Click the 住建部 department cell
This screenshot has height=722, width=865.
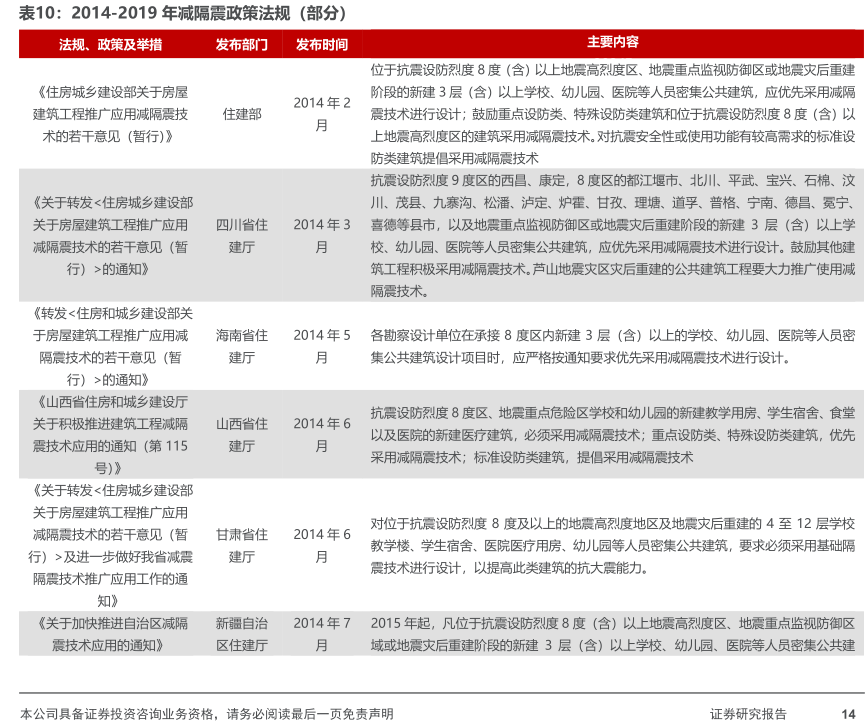coord(242,114)
